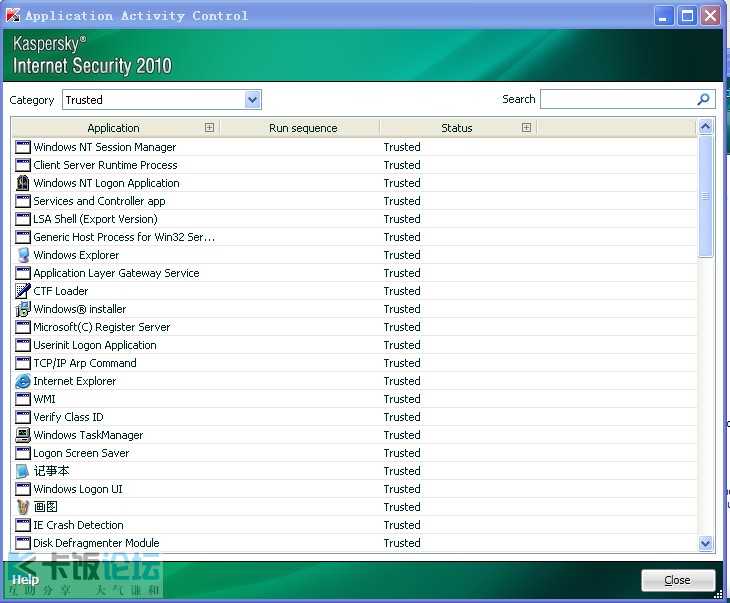Select the Client Server Runtime Process row

[354, 165]
